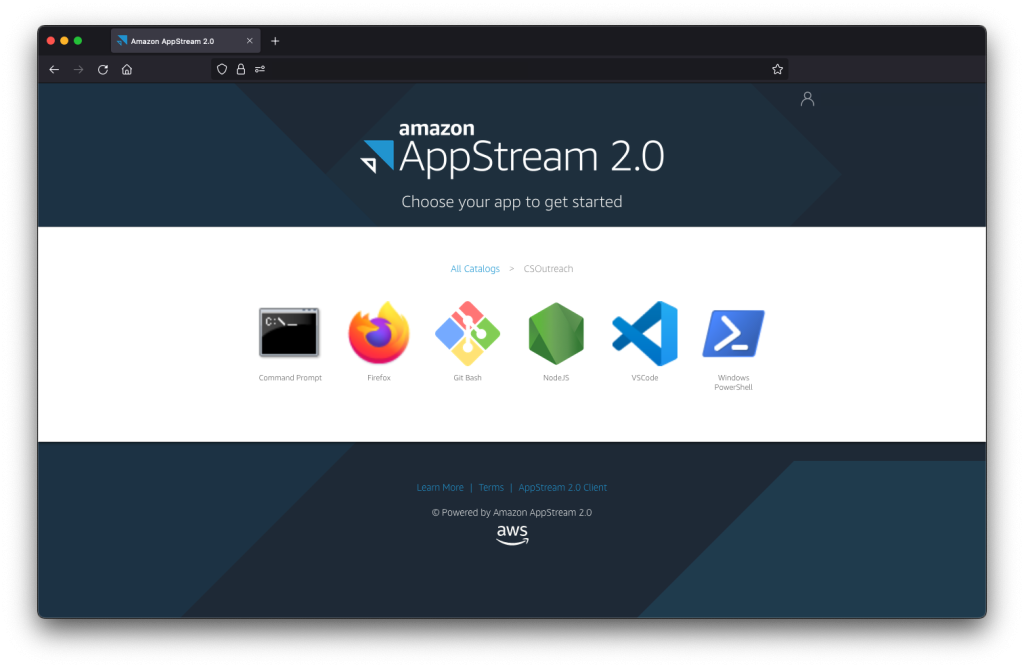Reload the current page
The height and width of the screenshot is (668, 1024).
tap(102, 69)
